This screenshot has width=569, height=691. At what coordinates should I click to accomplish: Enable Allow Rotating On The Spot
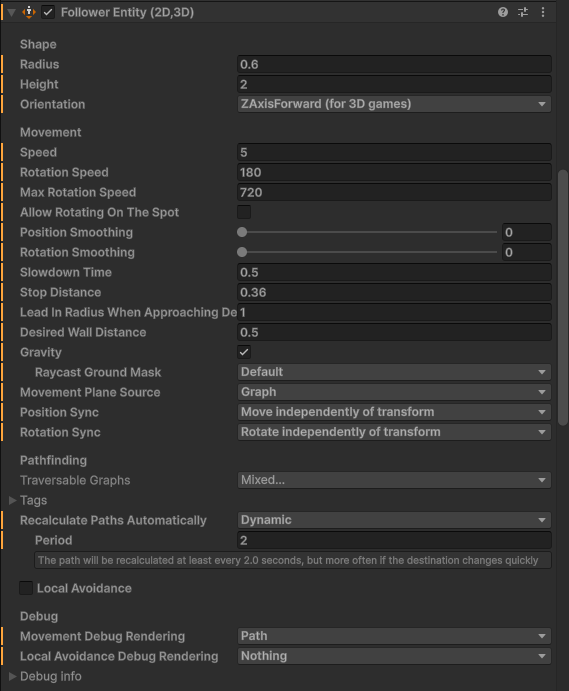pyautogui.click(x=244, y=212)
